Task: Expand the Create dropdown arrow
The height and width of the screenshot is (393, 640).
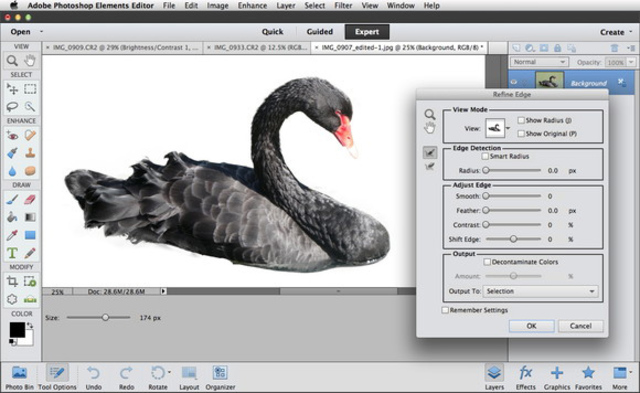Action: click(631, 31)
